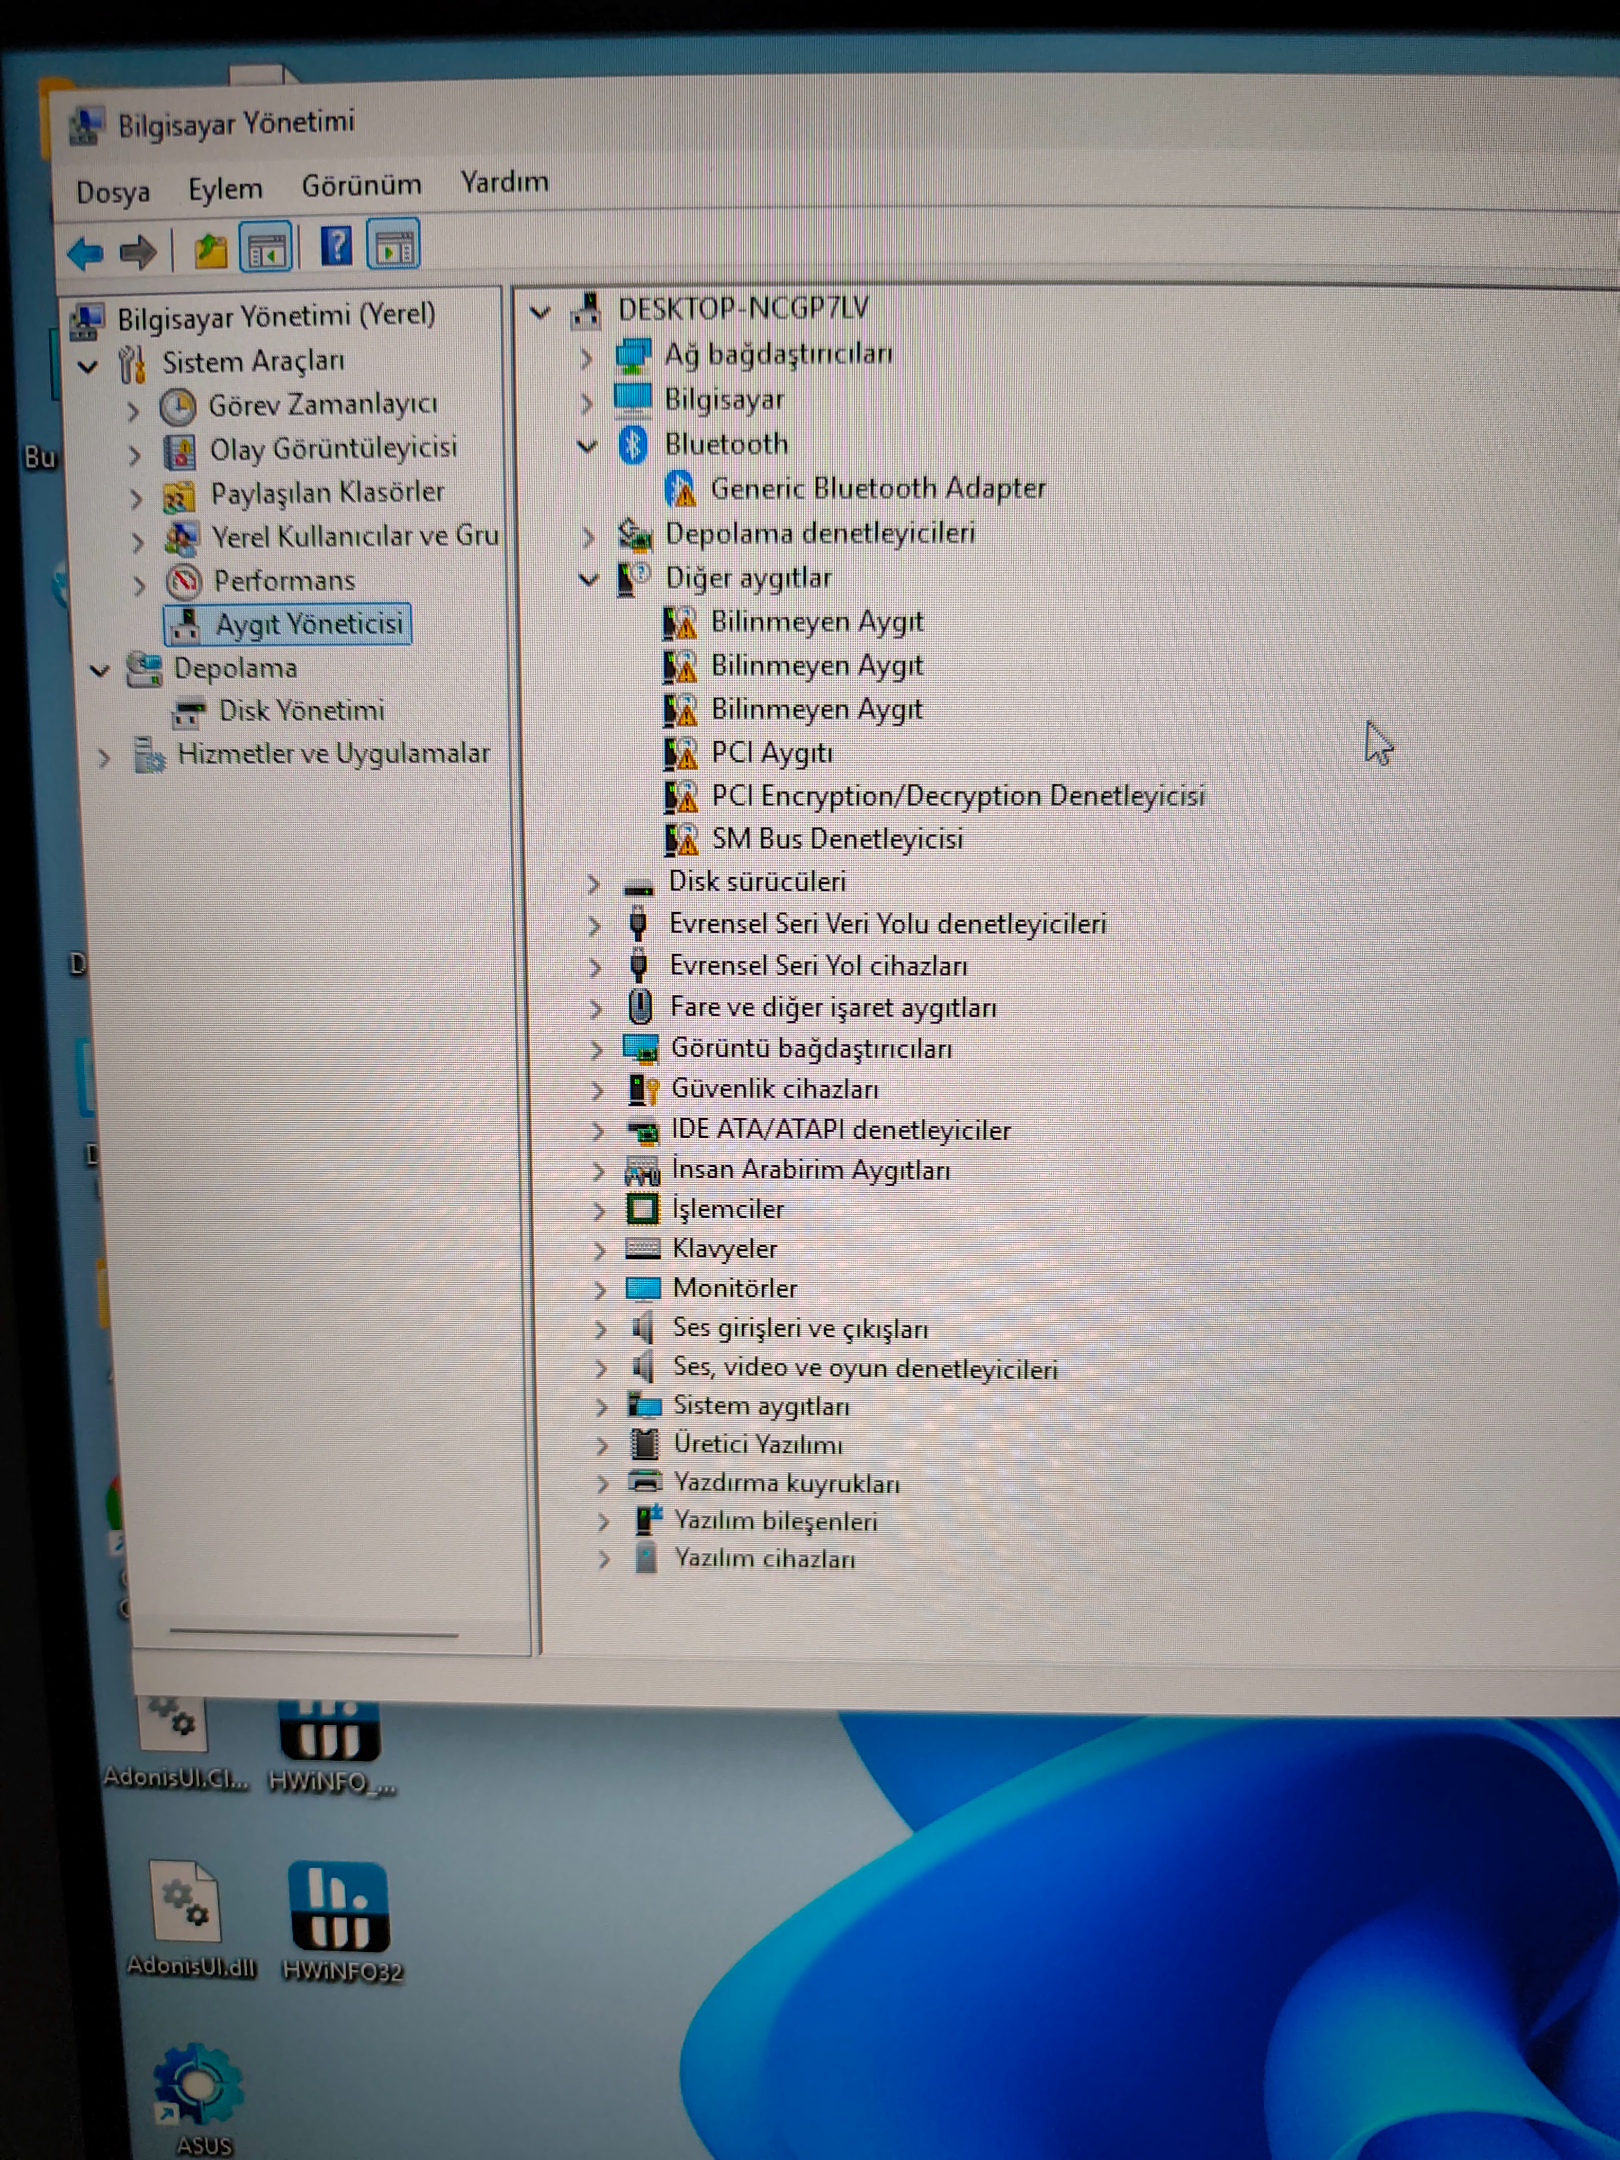Toggle the Show/Hide Action Pane icon

(x=394, y=245)
